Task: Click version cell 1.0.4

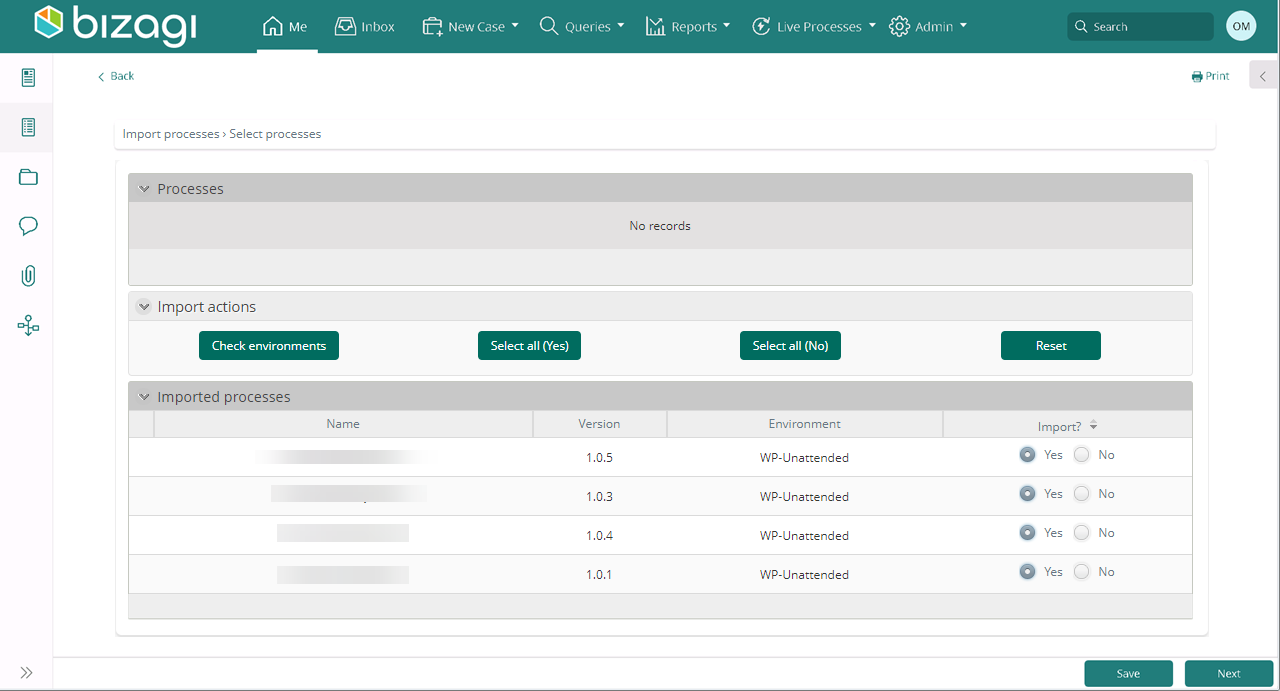Action: 599,536
